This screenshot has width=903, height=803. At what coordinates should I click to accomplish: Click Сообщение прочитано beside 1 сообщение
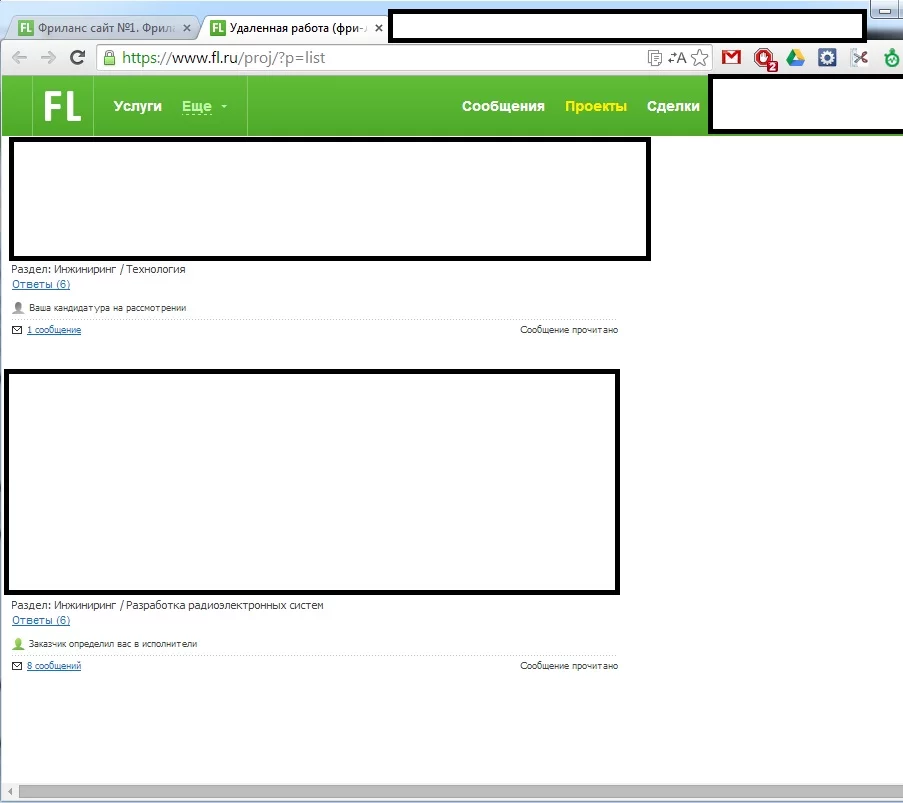click(x=569, y=330)
